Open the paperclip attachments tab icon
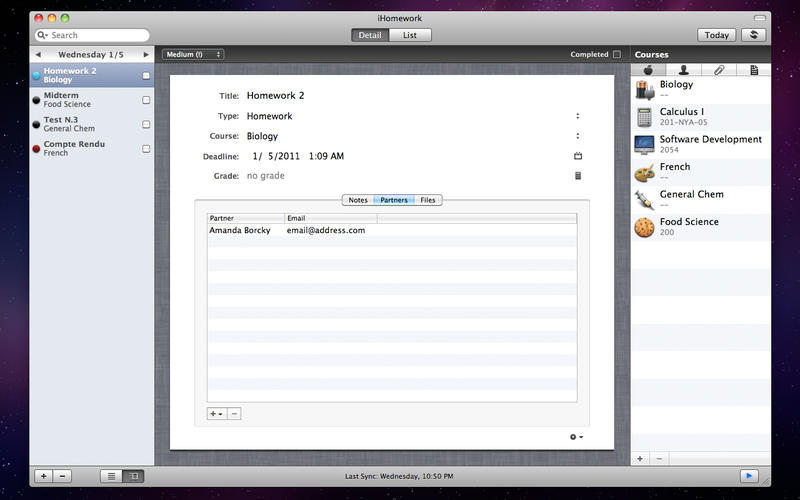The image size is (800, 500). pyautogui.click(x=719, y=70)
